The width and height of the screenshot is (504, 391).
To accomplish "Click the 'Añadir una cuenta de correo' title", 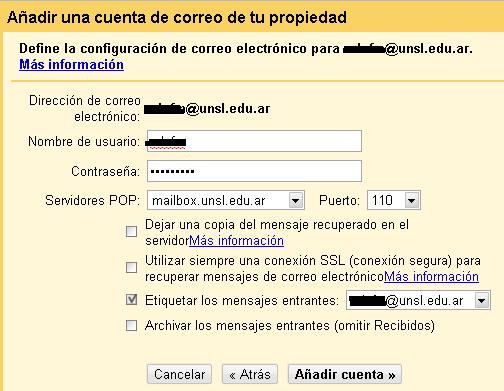I will point(177,17).
